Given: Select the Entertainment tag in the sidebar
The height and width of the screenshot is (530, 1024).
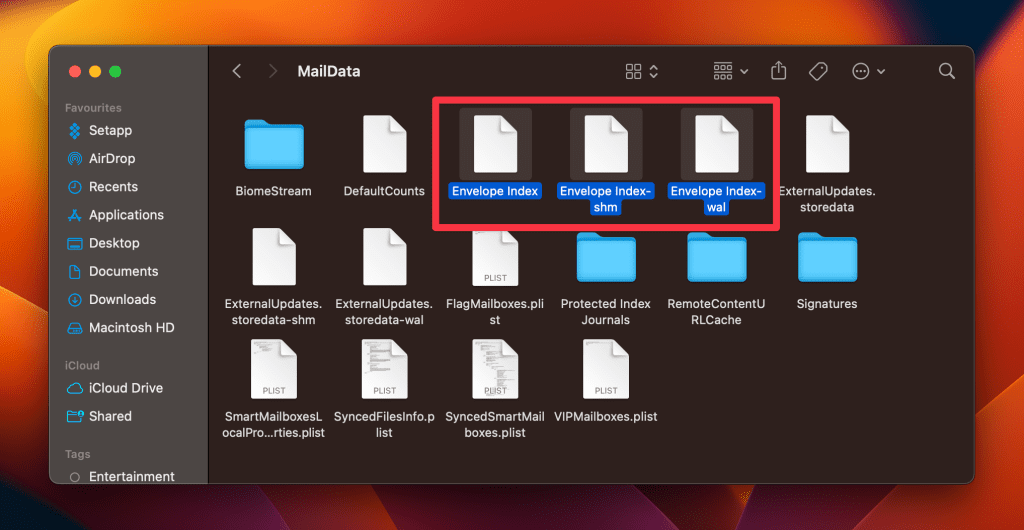Looking at the screenshot, I should [x=122, y=476].
